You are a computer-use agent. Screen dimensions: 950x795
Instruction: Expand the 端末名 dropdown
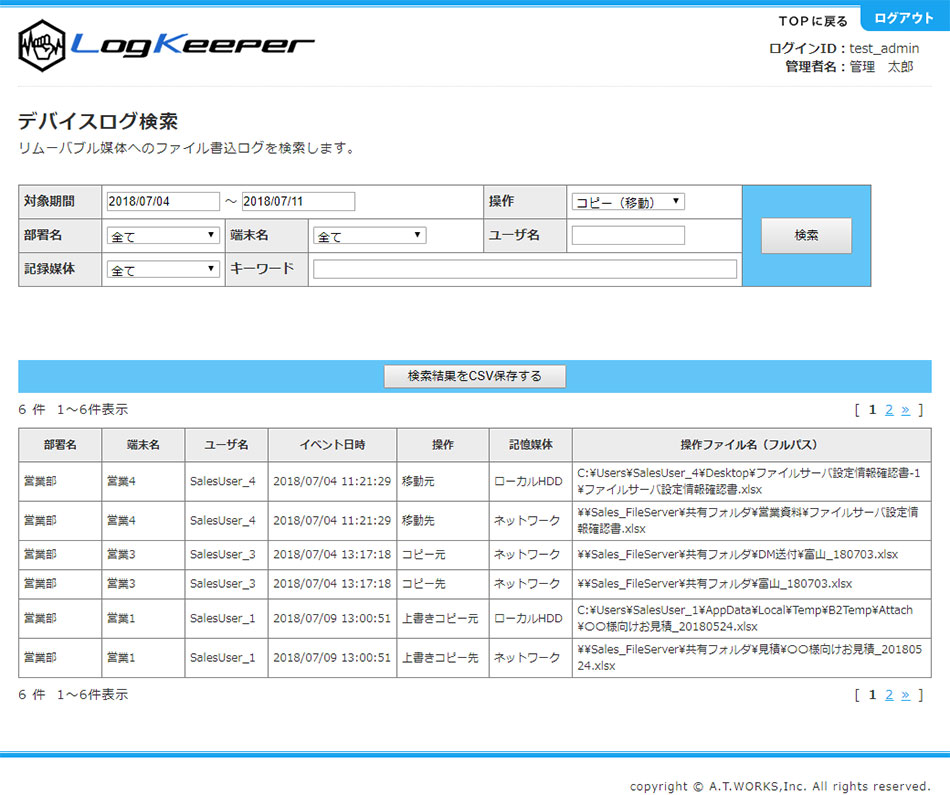pyautogui.click(x=369, y=236)
